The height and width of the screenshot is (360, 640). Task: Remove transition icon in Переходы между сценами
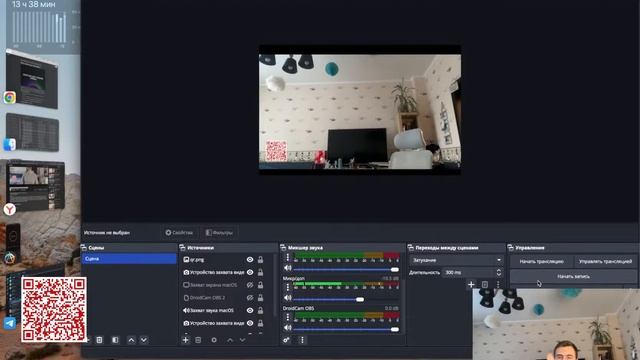point(484,284)
